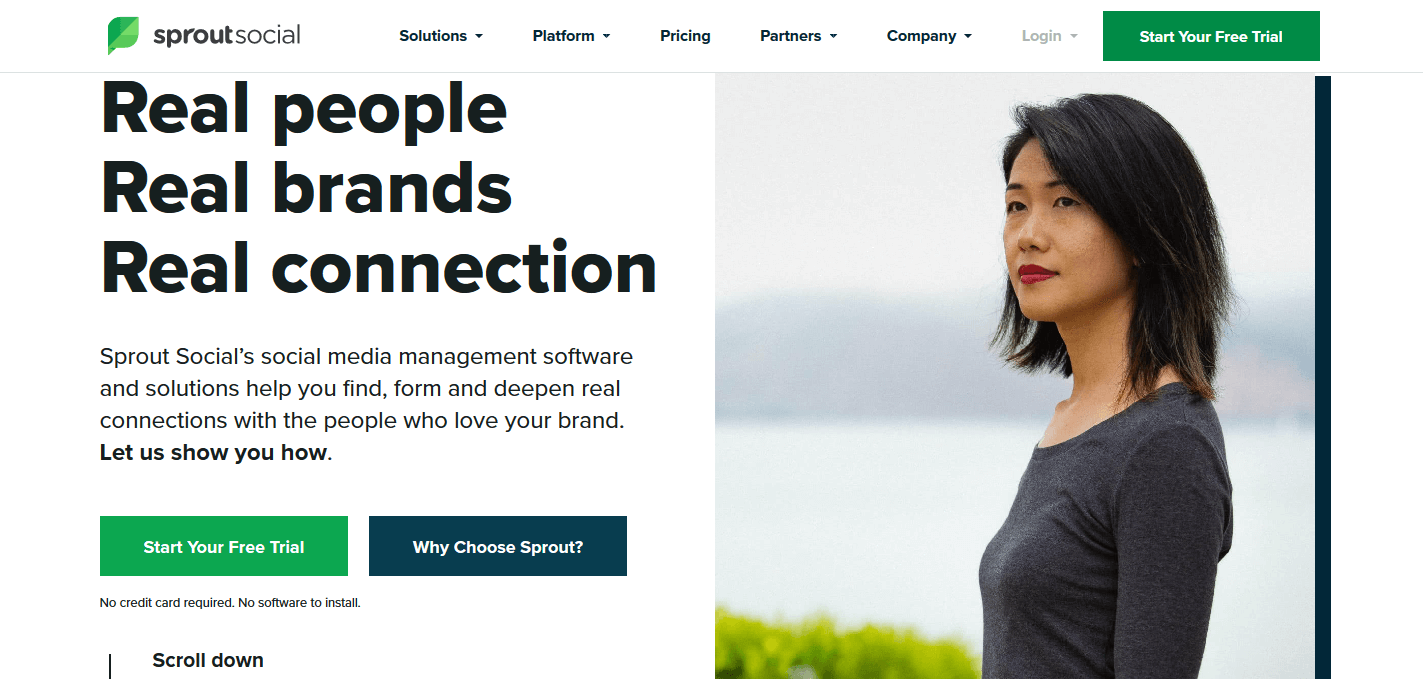Click the Sprout Social leaf logo icon
1423x679 pixels.
pos(124,35)
